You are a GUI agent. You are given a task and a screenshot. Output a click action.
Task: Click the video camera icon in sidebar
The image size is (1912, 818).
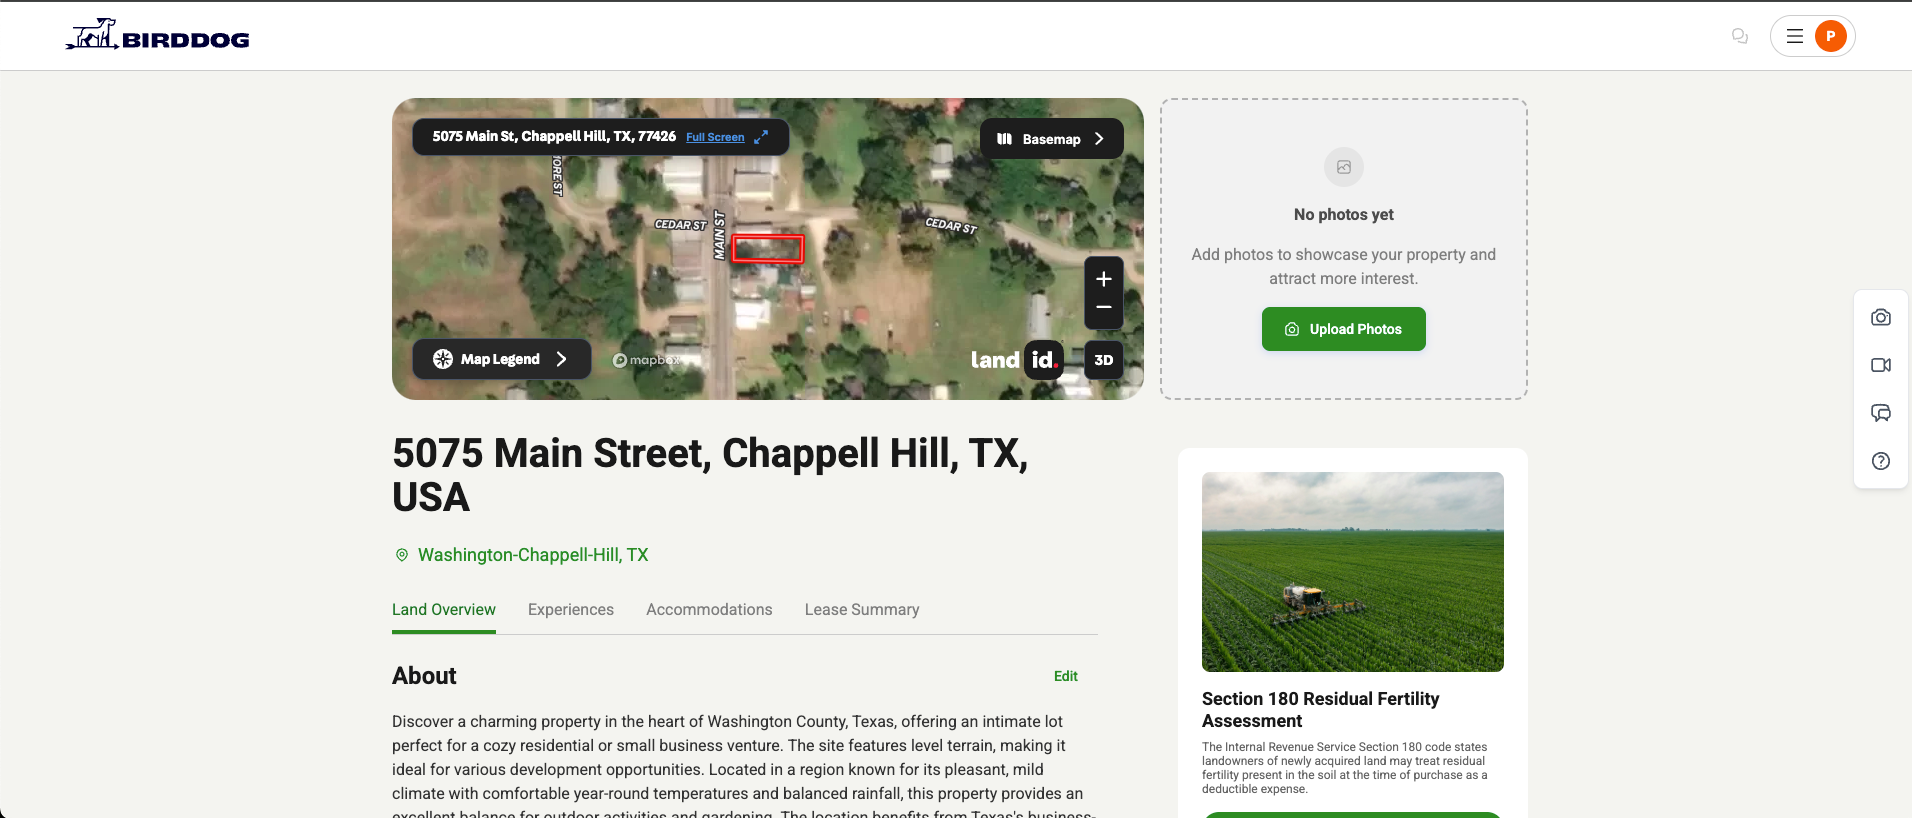tap(1881, 365)
